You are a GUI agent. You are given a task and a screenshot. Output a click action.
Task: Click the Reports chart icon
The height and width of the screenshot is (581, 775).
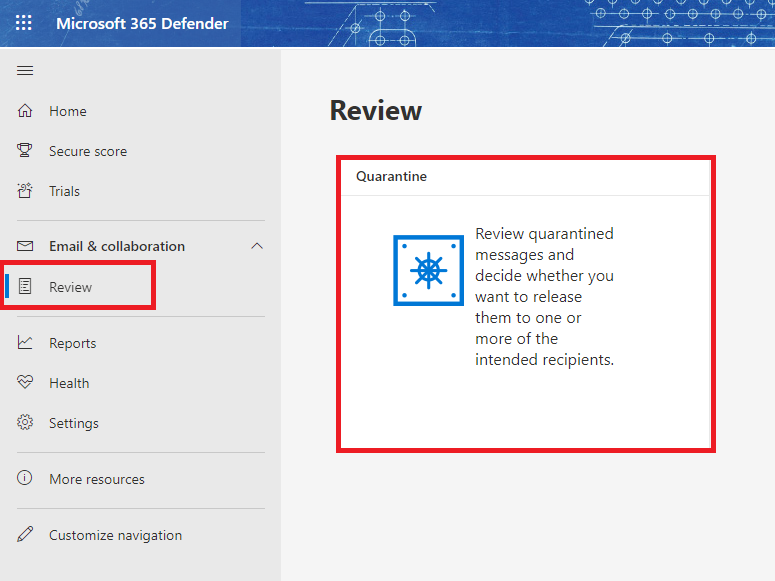25,343
